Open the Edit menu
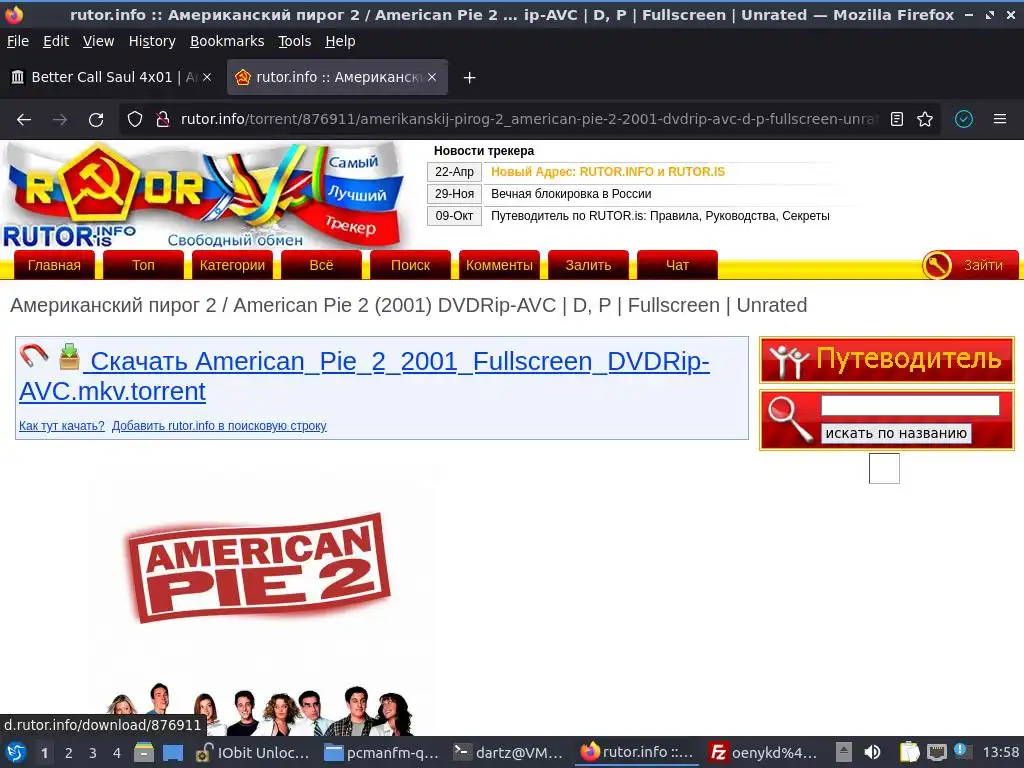This screenshot has width=1024, height=768. point(56,41)
